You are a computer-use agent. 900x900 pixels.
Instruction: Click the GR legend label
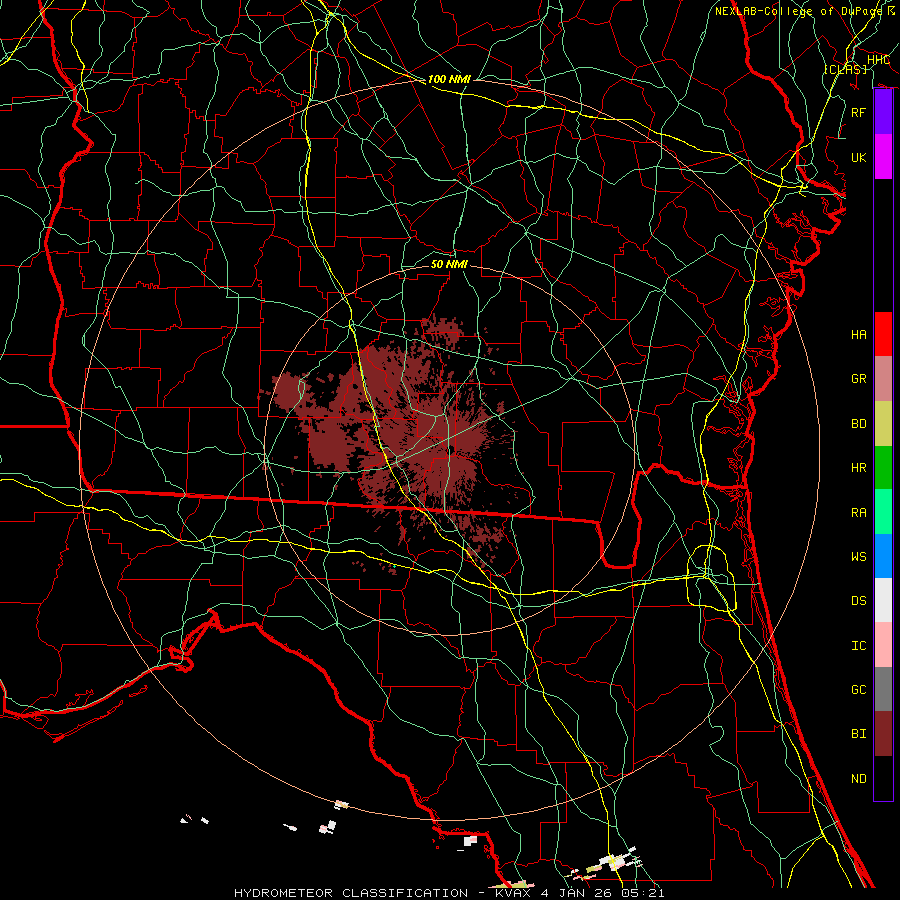tap(858, 379)
